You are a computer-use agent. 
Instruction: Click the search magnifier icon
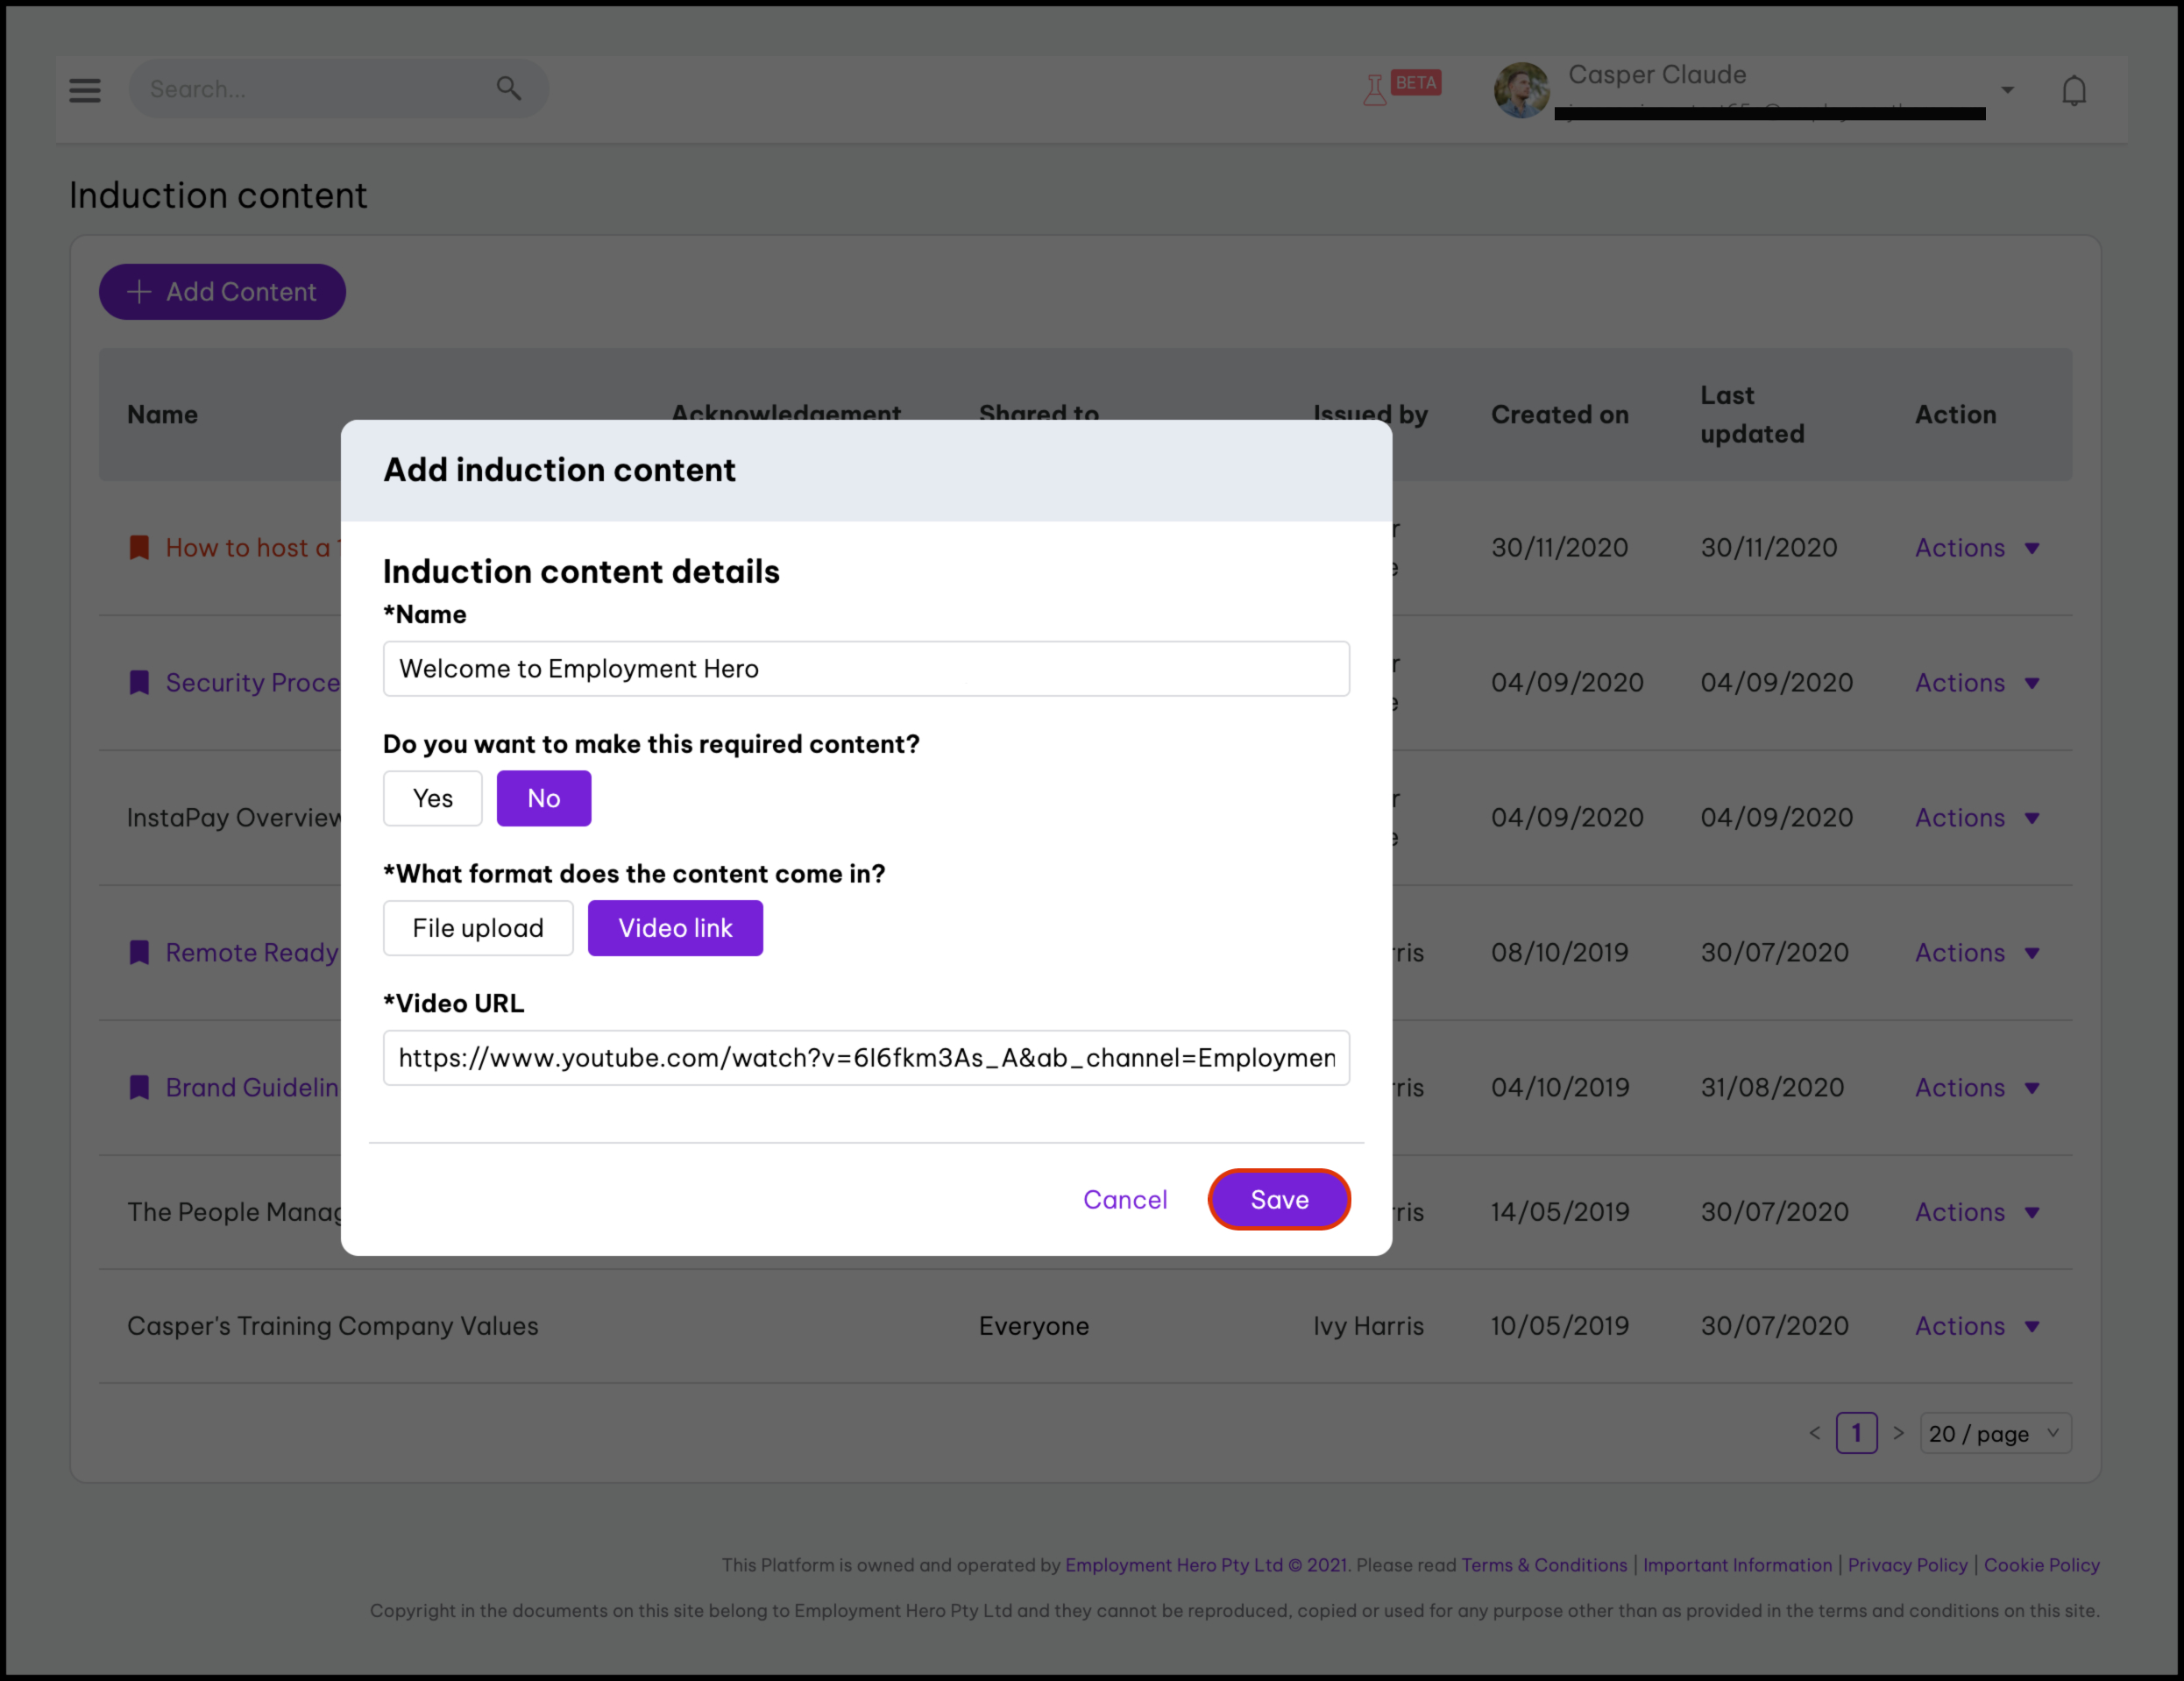(509, 89)
